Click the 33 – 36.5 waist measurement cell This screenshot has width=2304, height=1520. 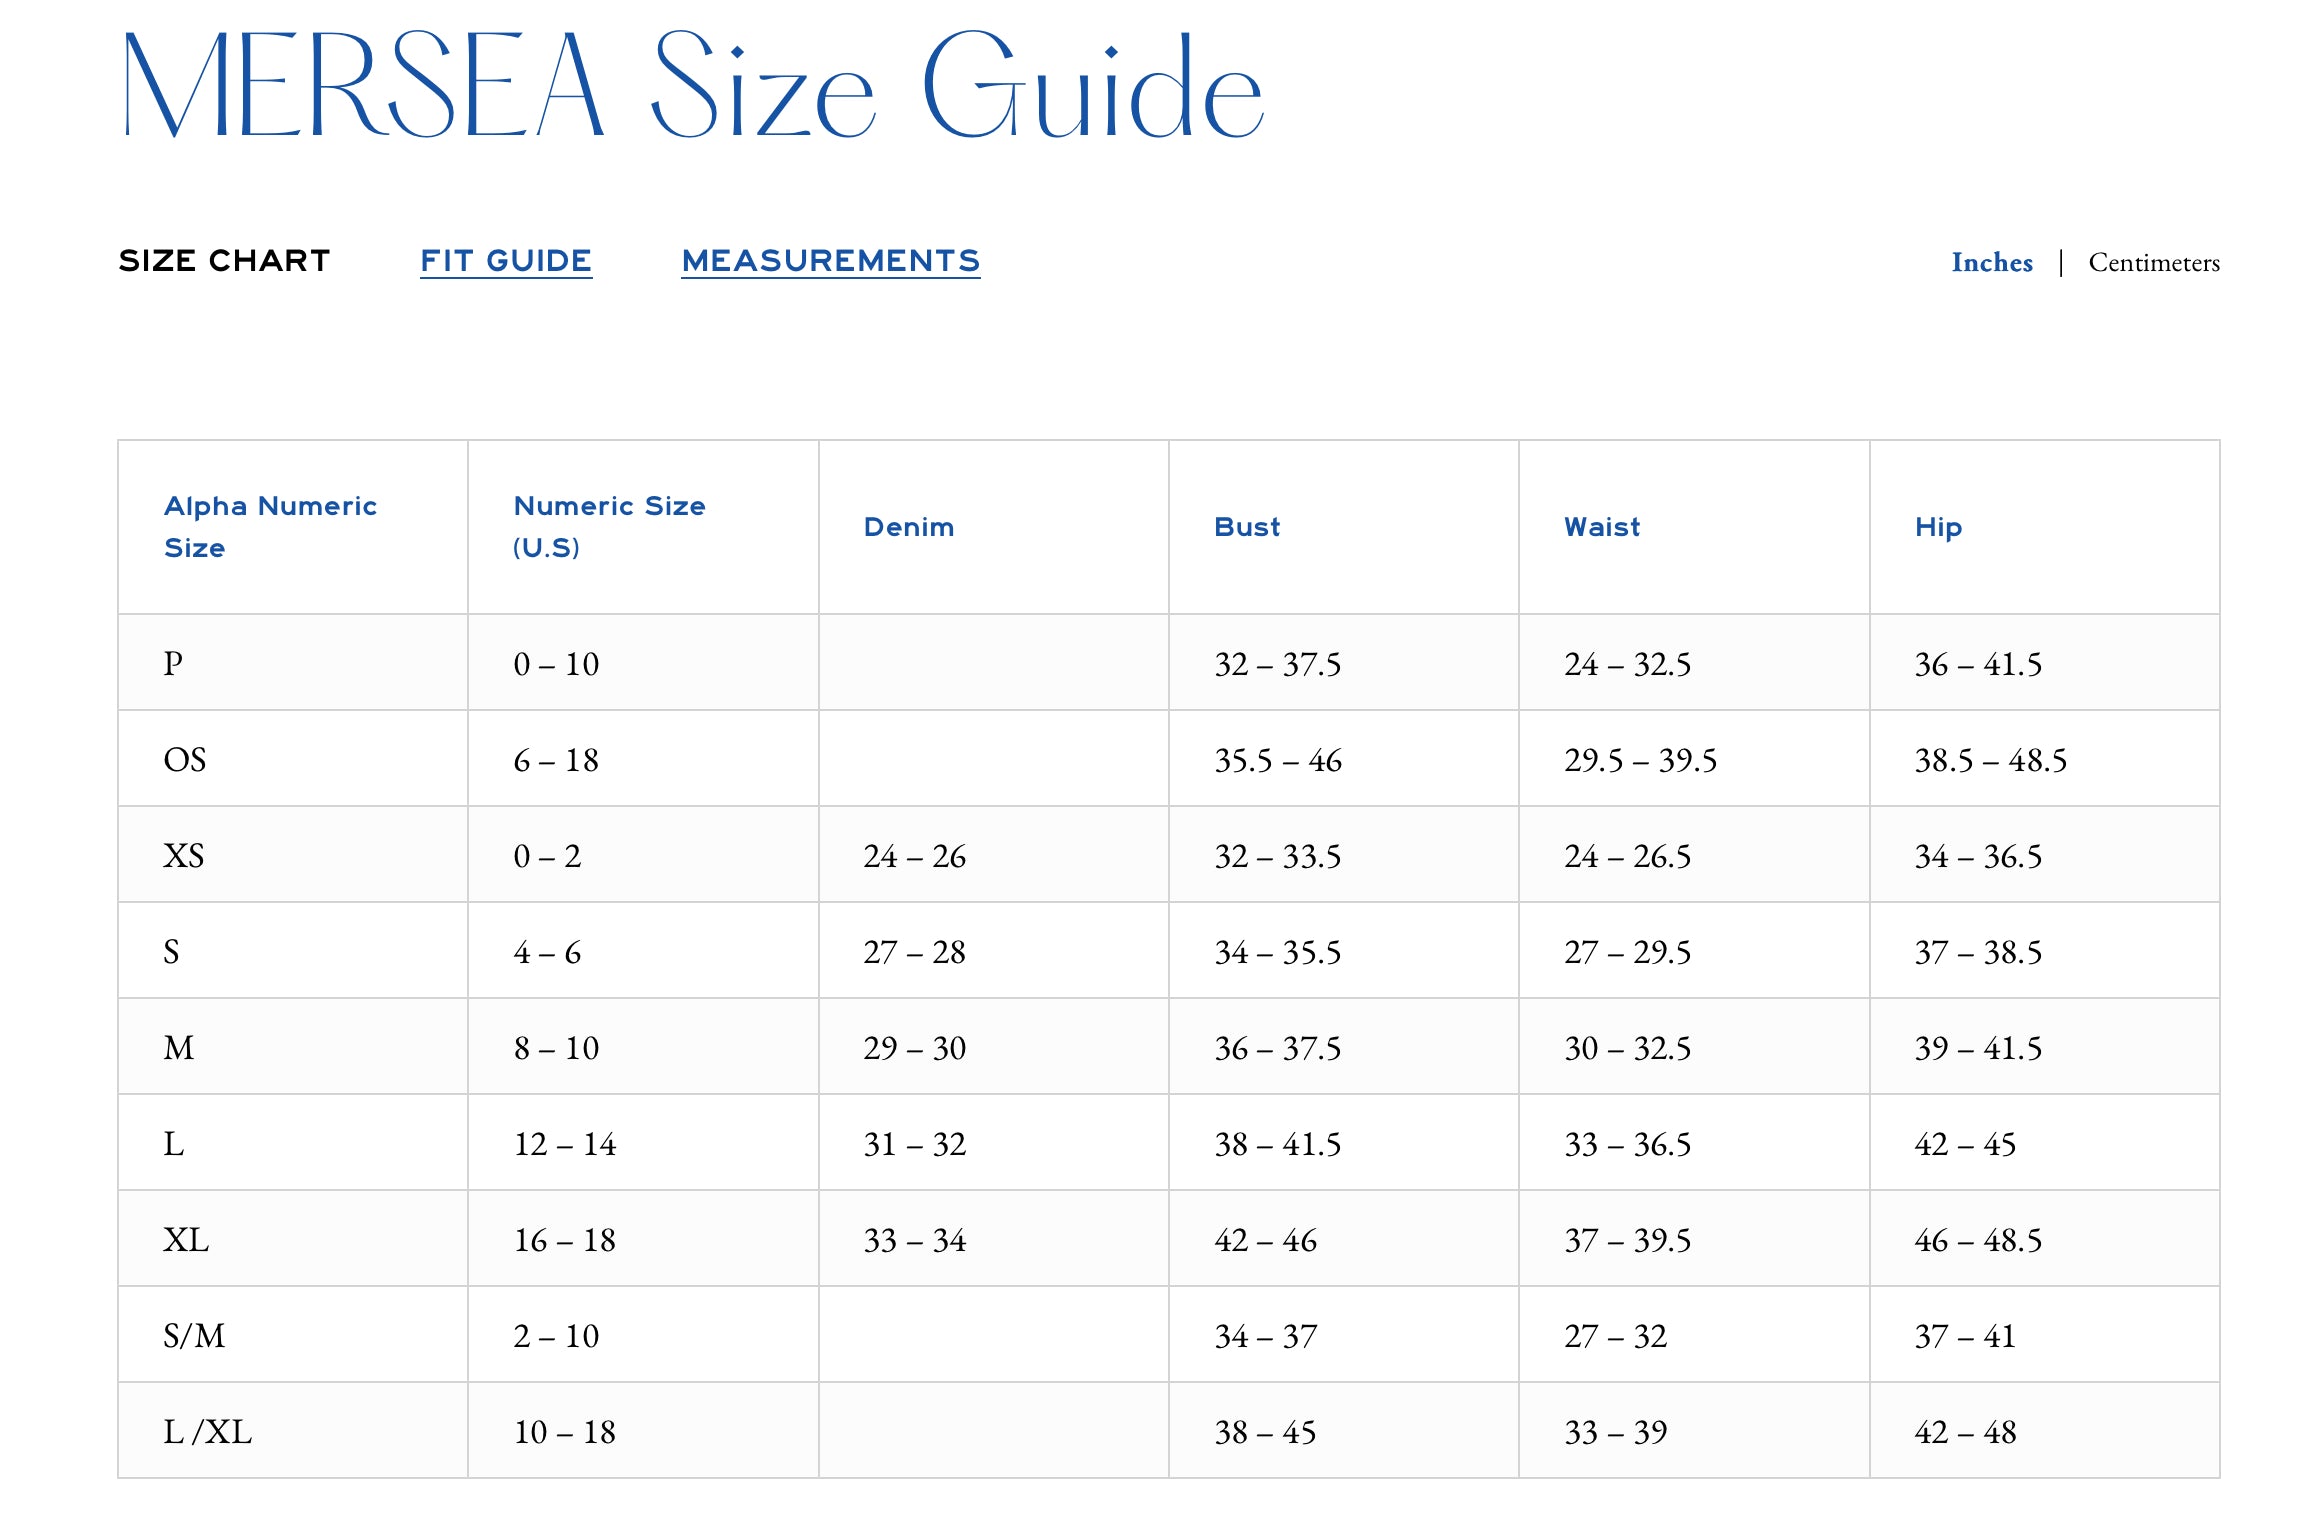(x=1627, y=1144)
